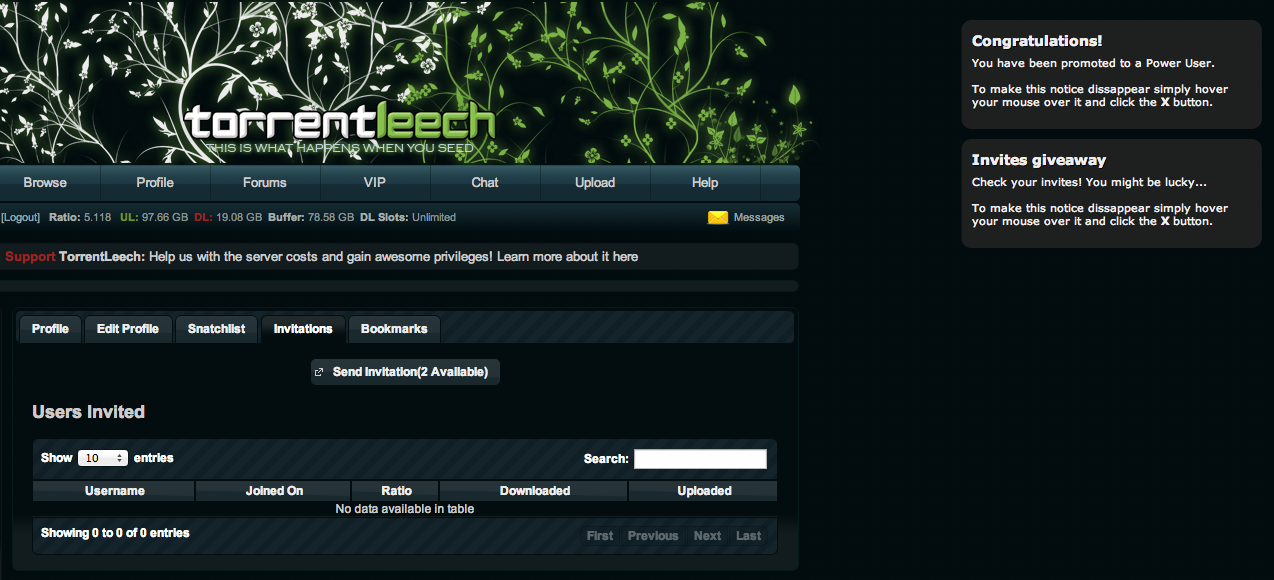Click the Logout link
Screen dimensions: 1274x580
pyautogui.click(x=21, y=217)
